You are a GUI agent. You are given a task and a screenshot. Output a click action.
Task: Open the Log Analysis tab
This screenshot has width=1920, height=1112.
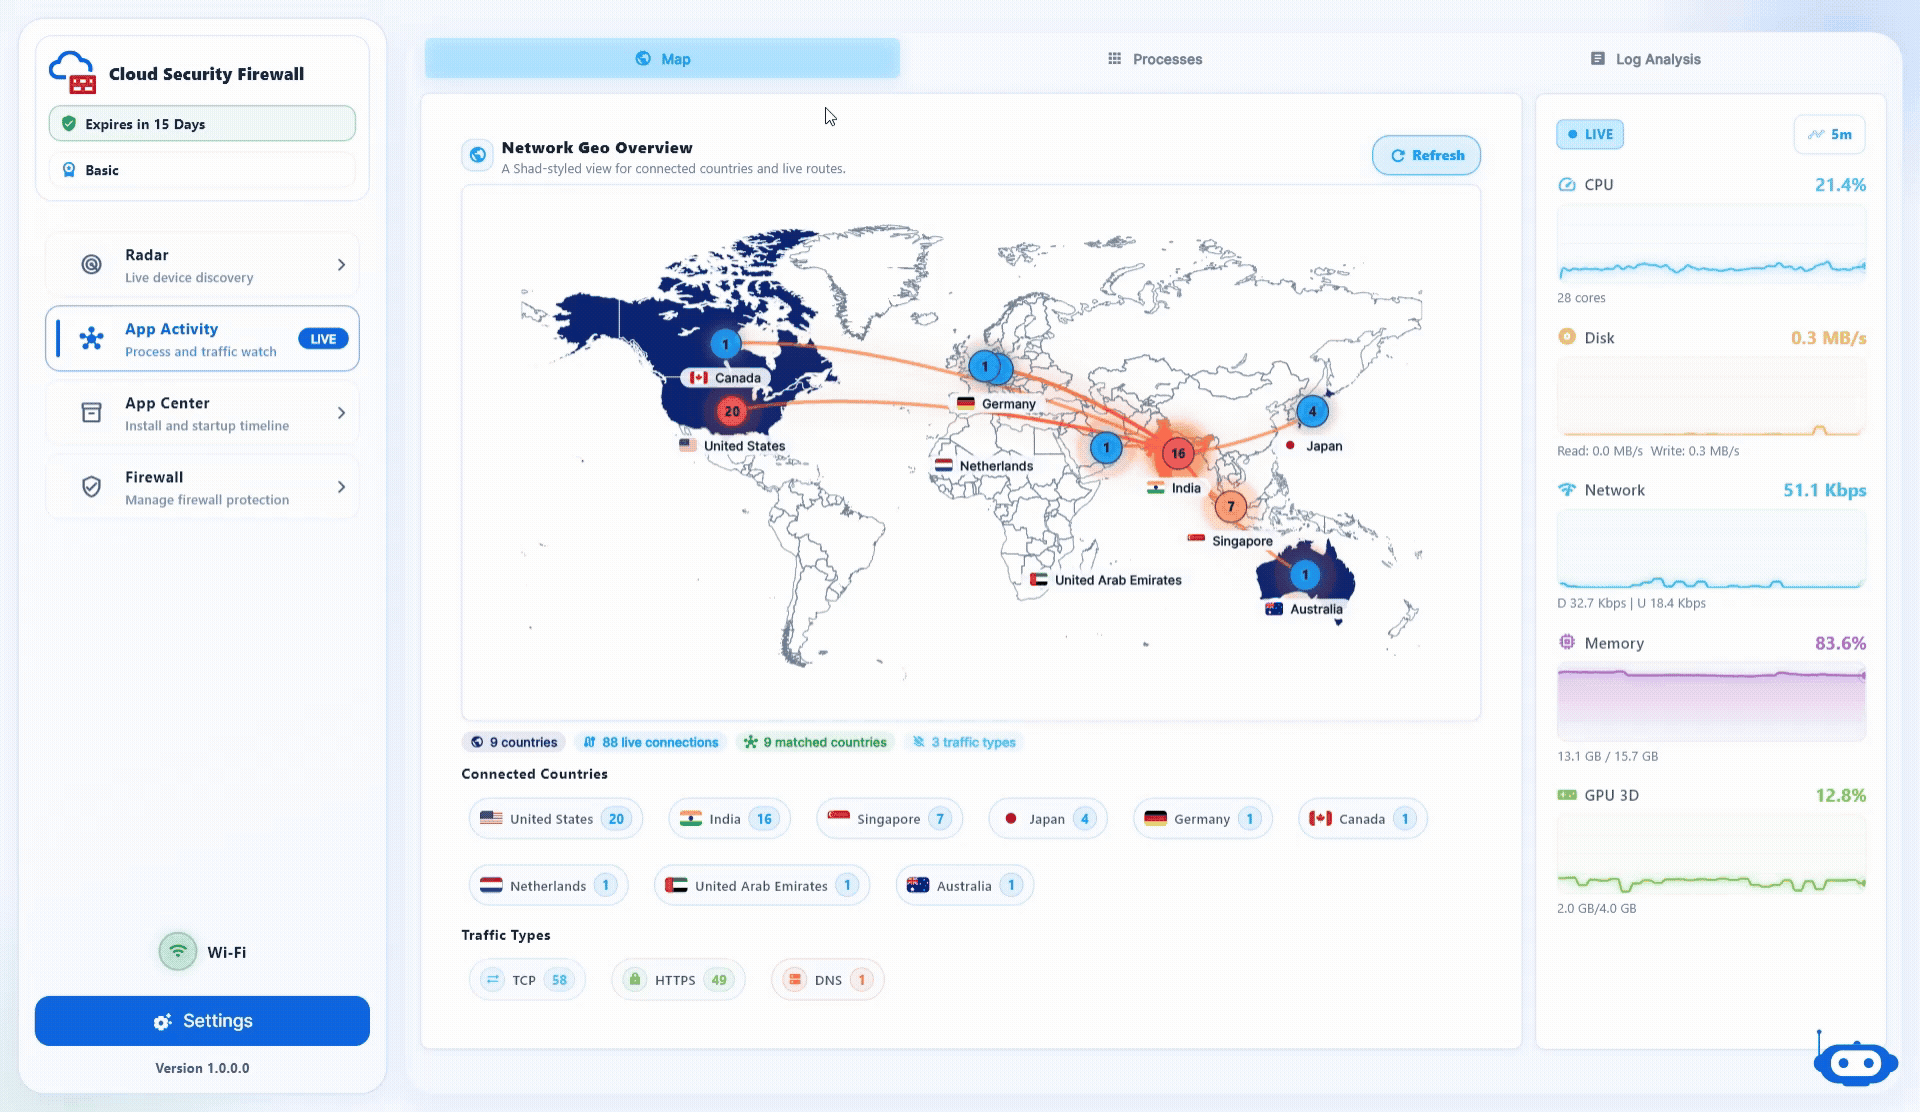click(x=1645, y=59)
